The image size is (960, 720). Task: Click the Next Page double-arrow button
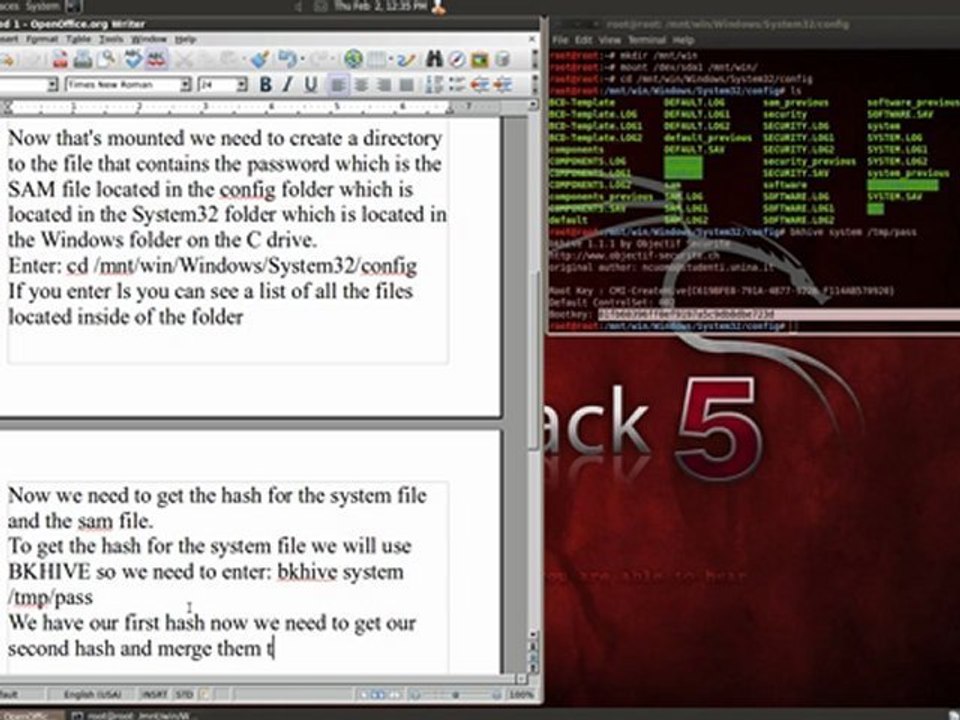[x=532, y=667]
